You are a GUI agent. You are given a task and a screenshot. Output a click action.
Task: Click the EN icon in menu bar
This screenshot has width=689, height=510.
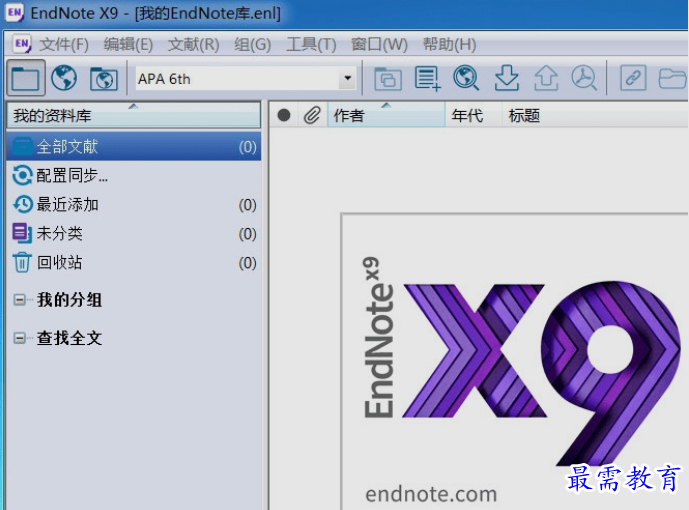coord(22,44)
